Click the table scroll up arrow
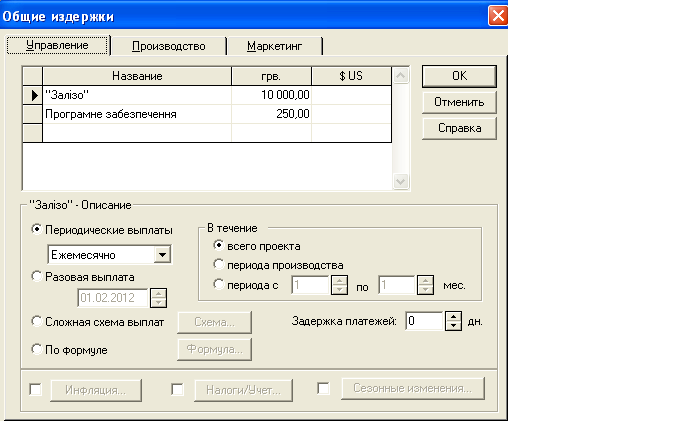Viewport: 683px width, 421px height. (401, 76)
